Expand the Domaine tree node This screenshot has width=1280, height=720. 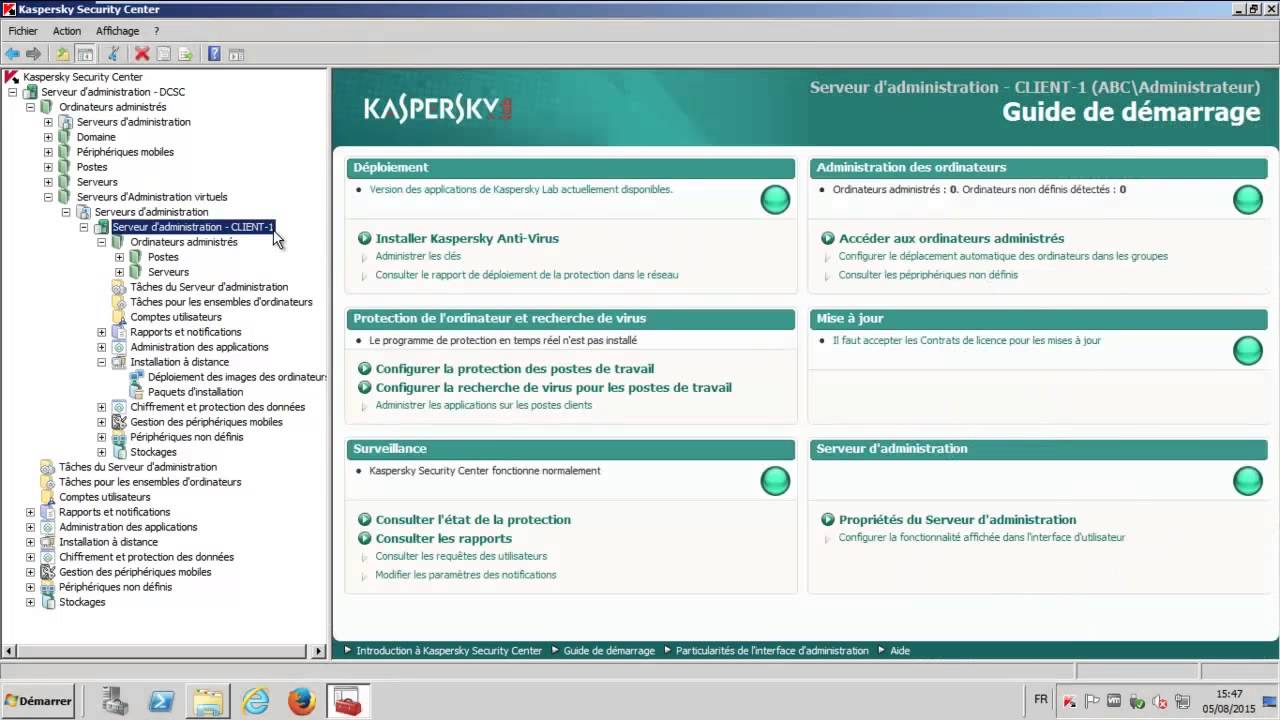tap(48, 137)
